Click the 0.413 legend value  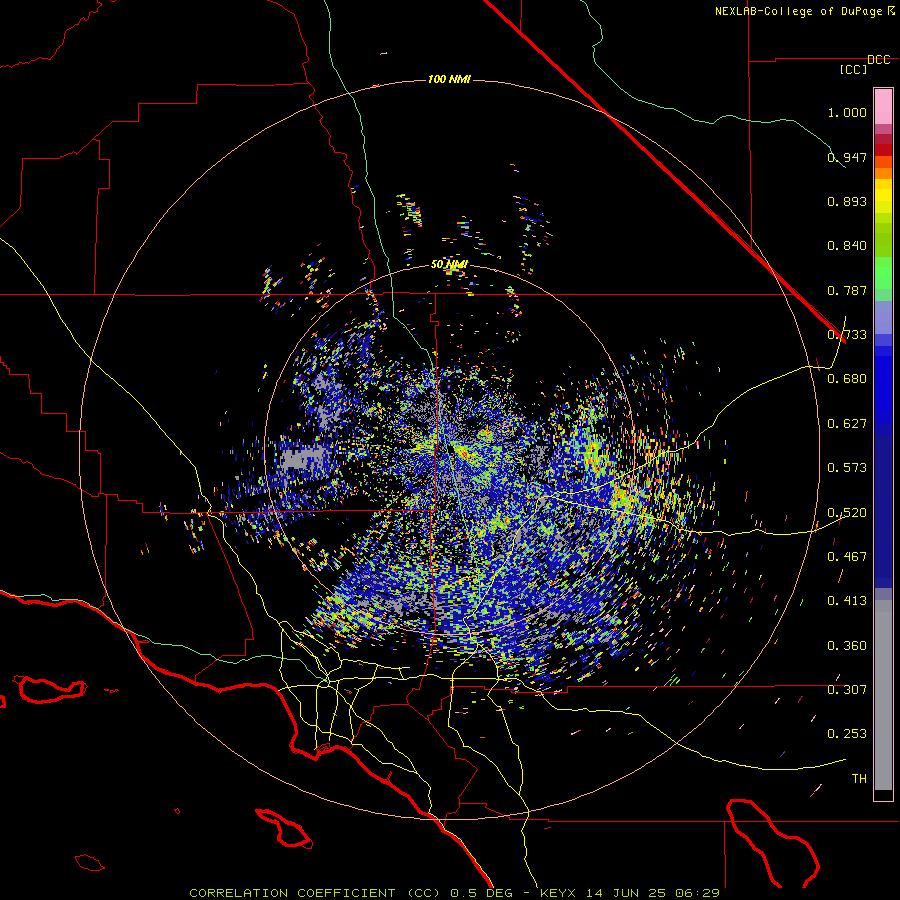(847, 601)
